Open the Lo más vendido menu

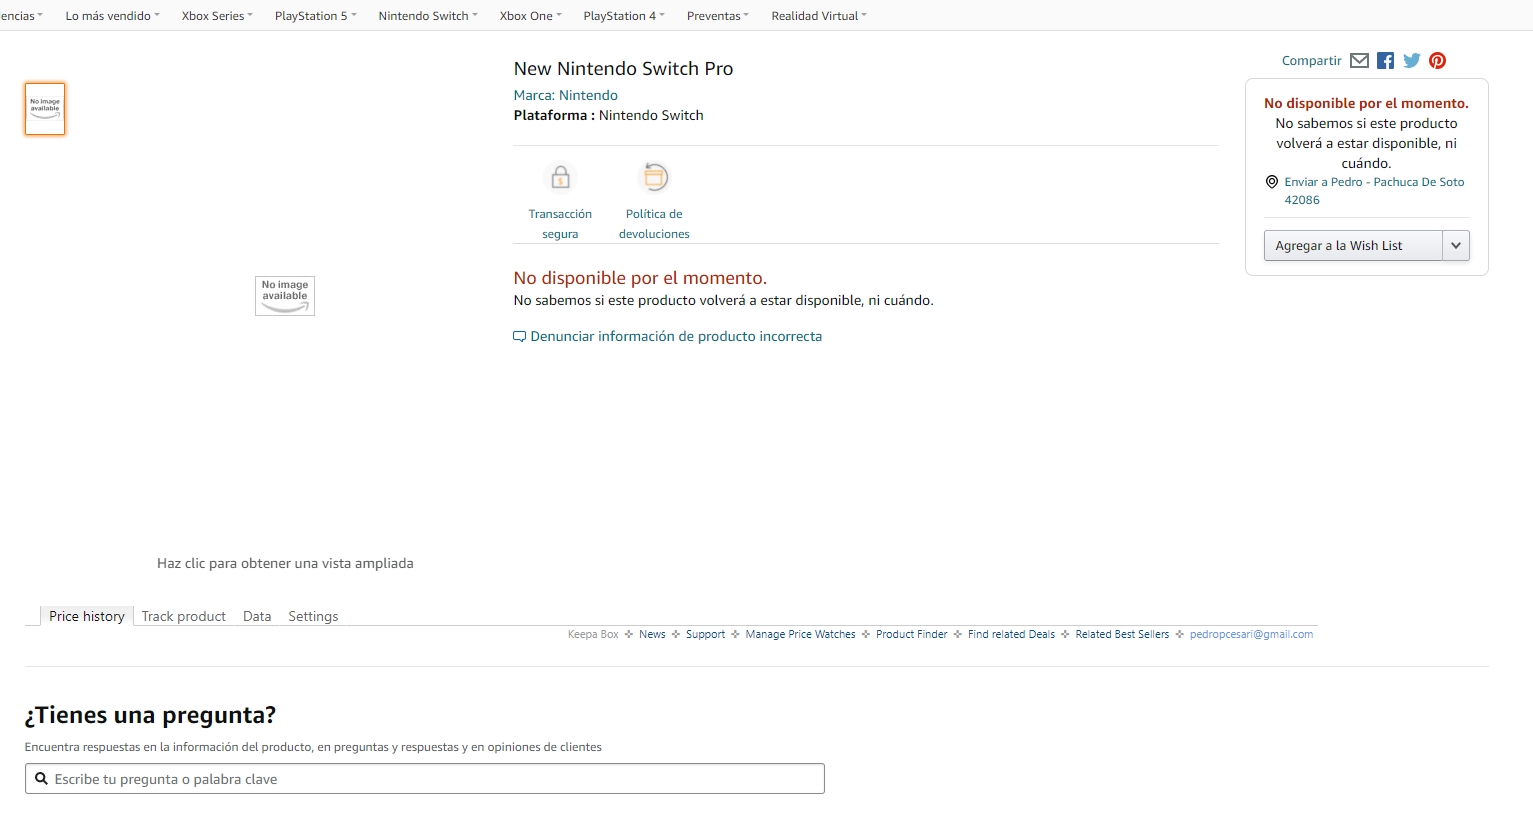click(x=112, y=16)
